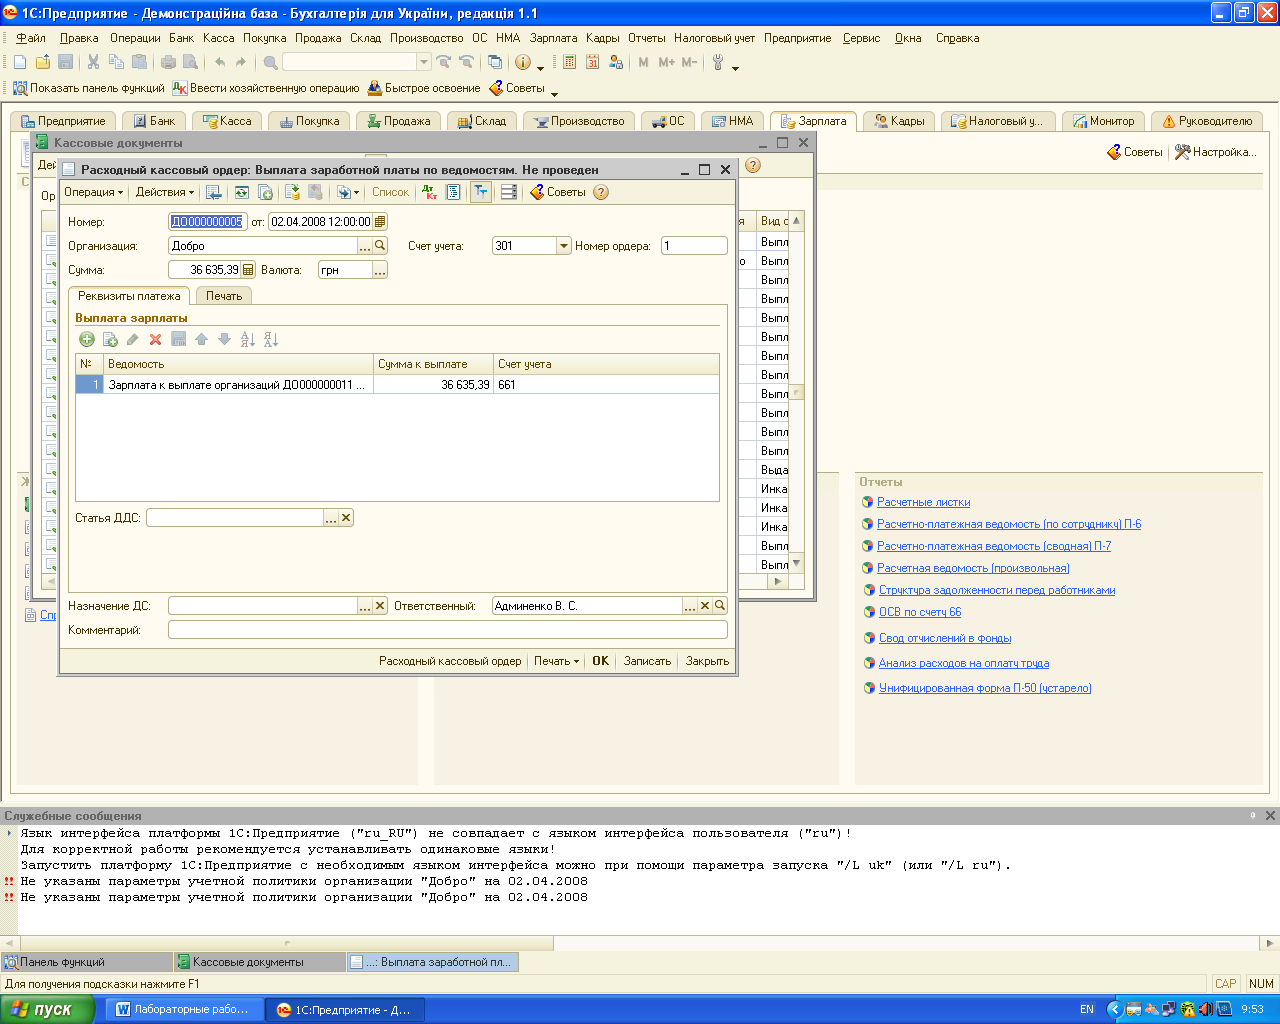
Task: Sort ascending the payroll table
Action: point(248,340)
